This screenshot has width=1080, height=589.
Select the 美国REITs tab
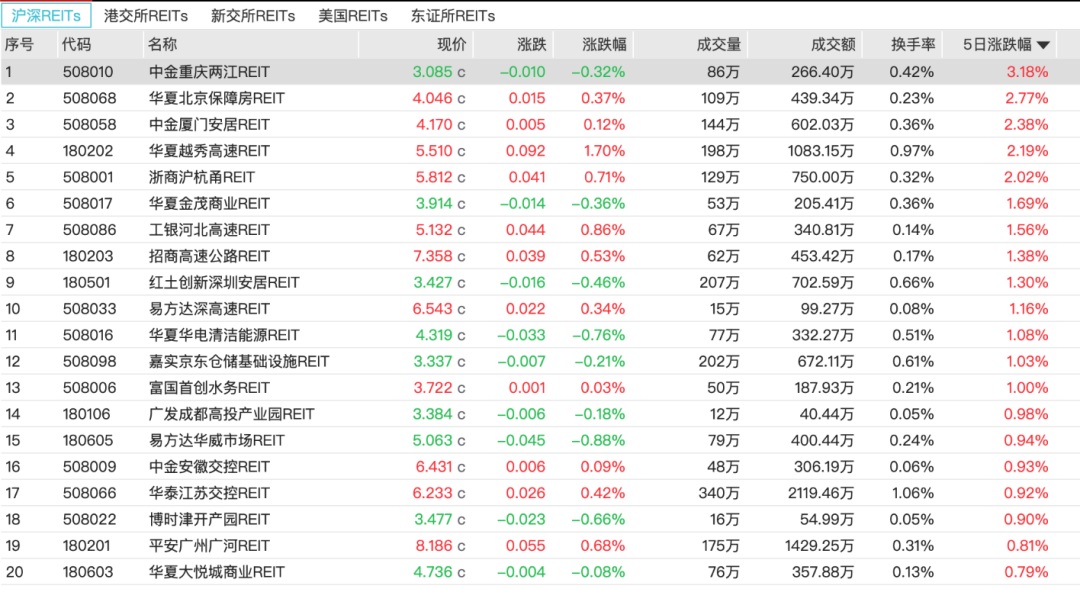point(353,16)
